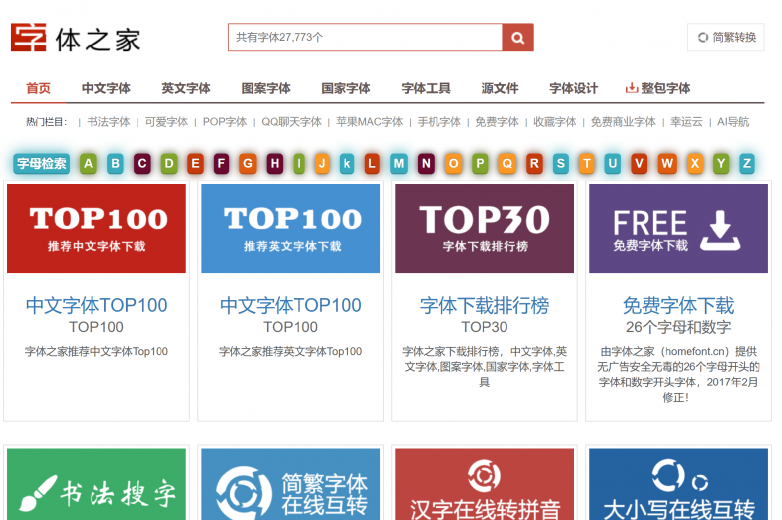Open the 中文字体 navigation tab
Screen dimensions: 782x520
click(x=106, y=88)
